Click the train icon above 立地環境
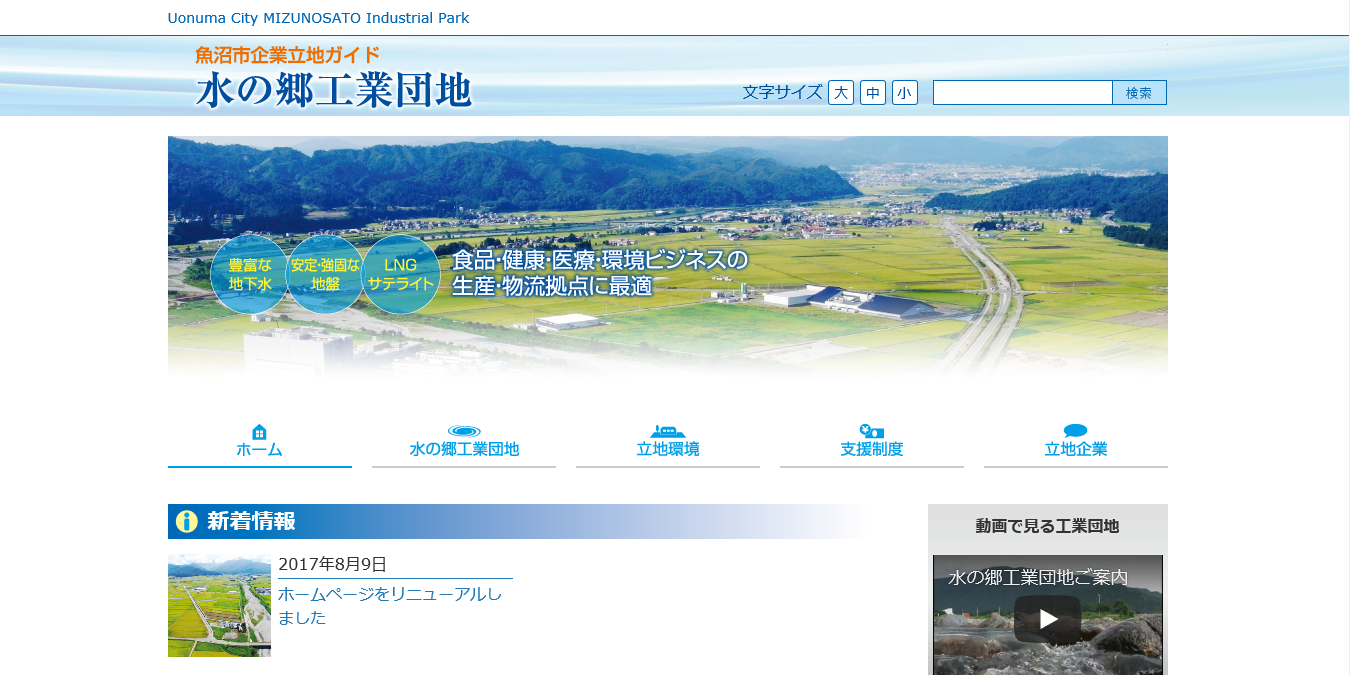Screen dimensions: 1350x675 pyautogui.click(x=668, y=431)
